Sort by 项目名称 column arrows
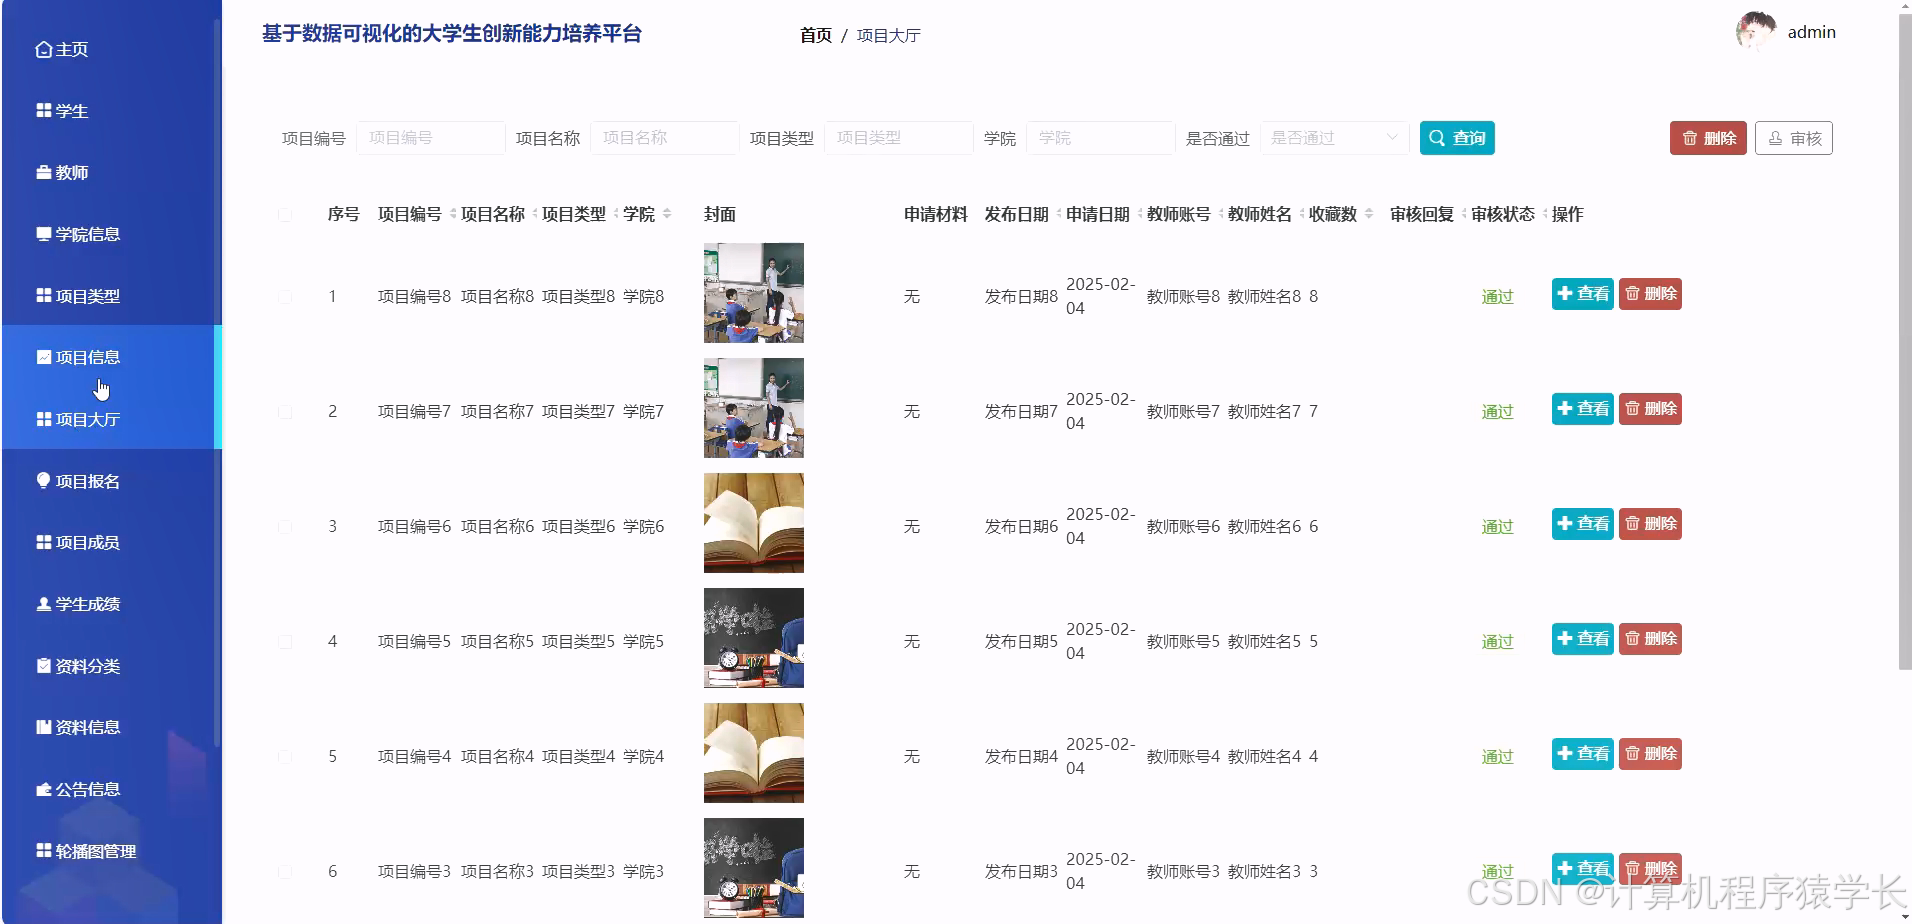Image resolution: width=1912 pixels, height=924 pixels. point(534,213)
